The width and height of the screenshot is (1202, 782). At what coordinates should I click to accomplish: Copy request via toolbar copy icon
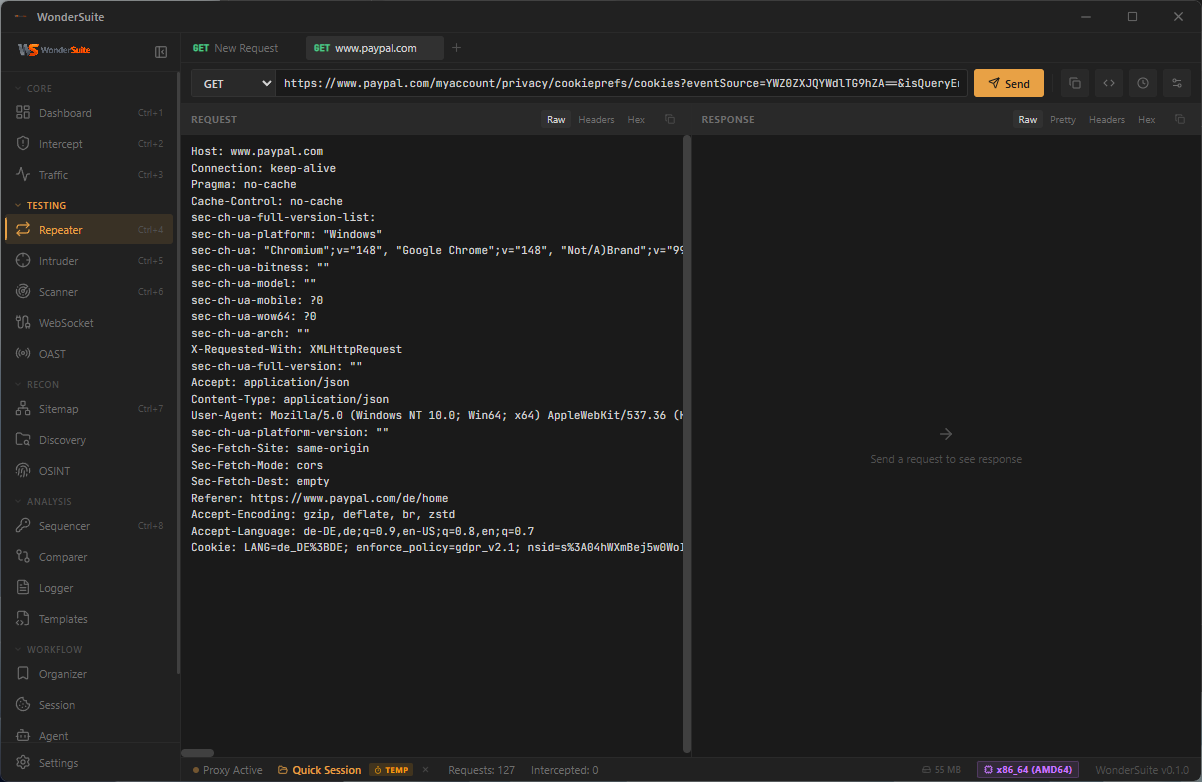(1075, 83)
